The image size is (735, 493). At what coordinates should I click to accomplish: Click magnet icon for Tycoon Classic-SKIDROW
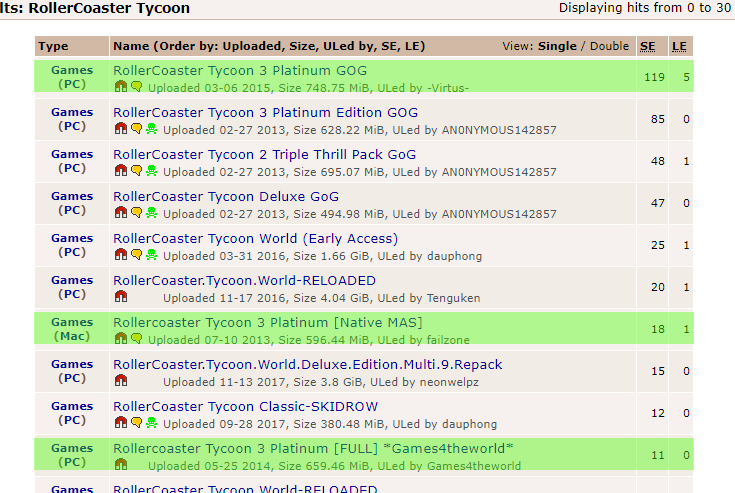click(121, 423)
